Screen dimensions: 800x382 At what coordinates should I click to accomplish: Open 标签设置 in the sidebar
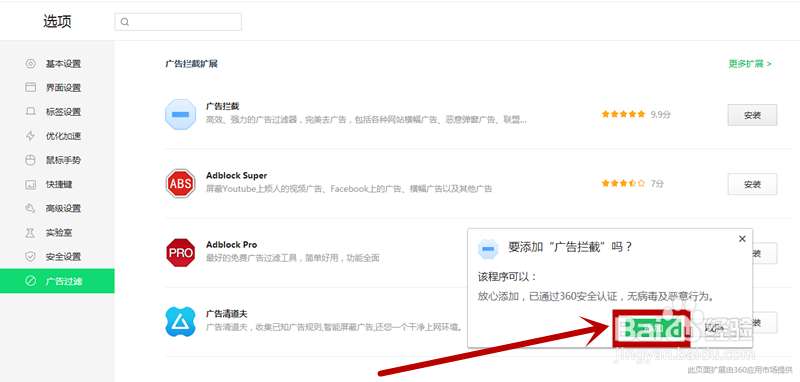(57, 112)
